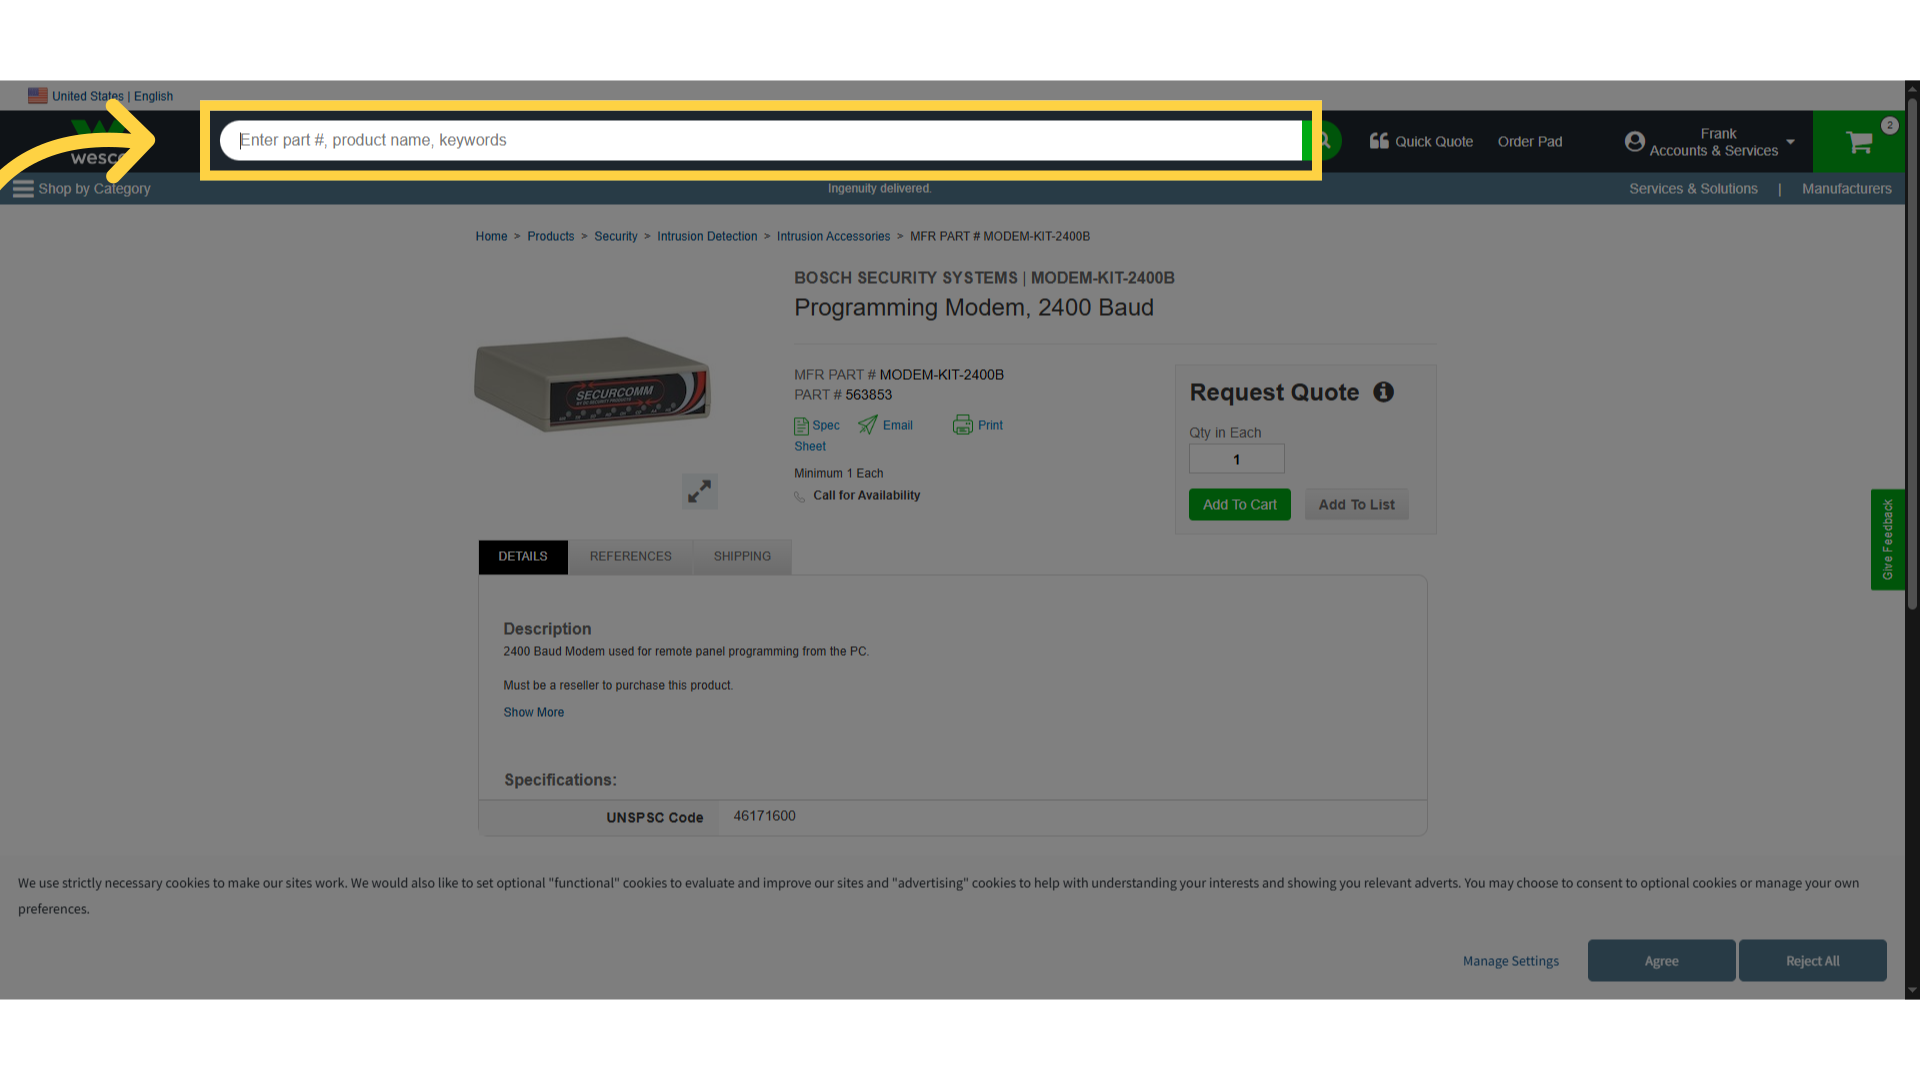The width and height of the screenshot is (1920, 1080).
Task: Open Services & Solutions menu
Action: 1693,189
